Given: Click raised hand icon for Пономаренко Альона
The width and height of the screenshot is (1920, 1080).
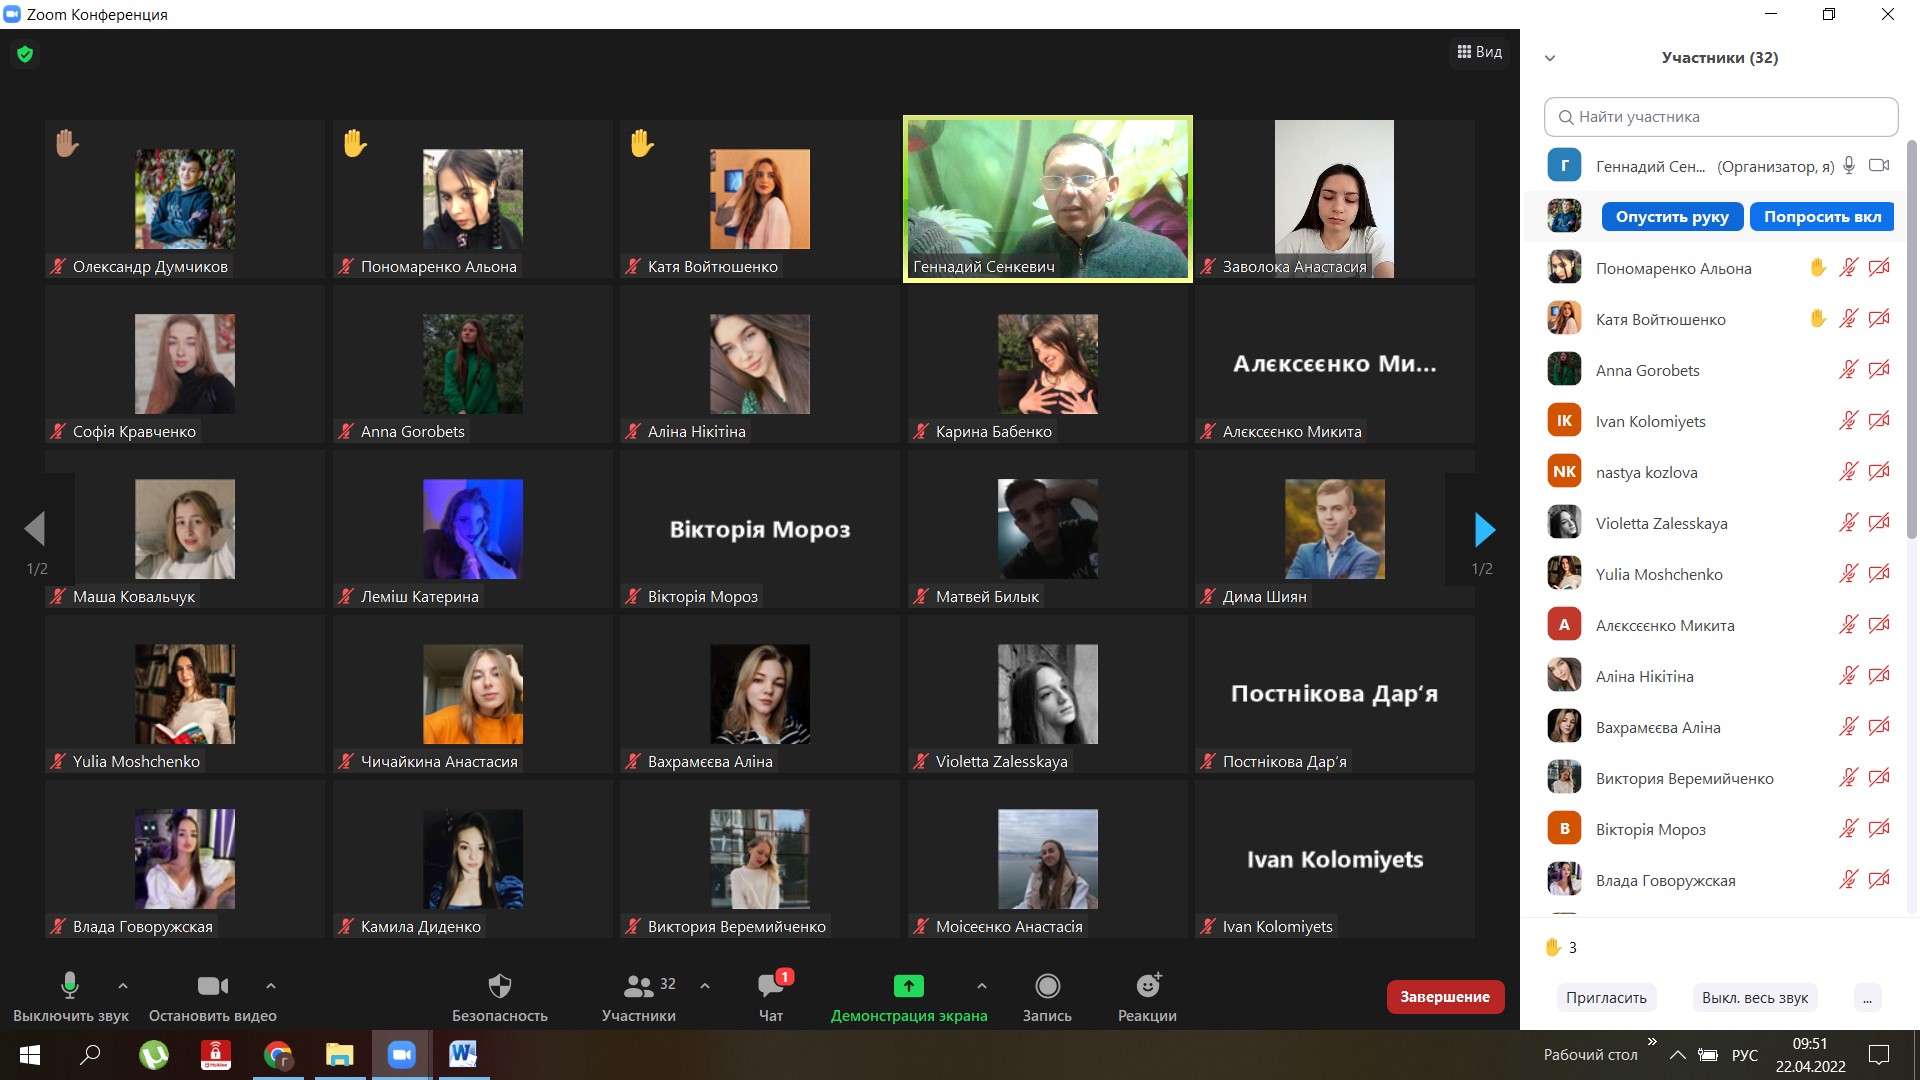Looking at the screenshot, I should tap(1818, 268).
